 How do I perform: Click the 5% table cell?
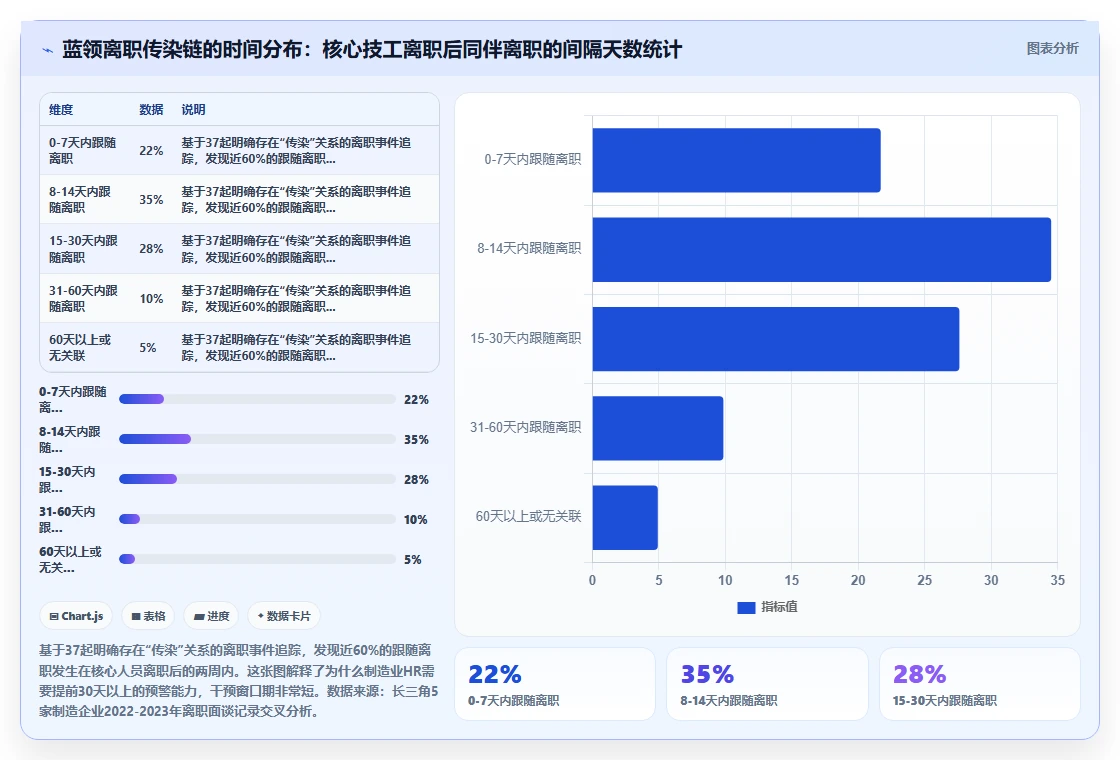[x=148, y=348]
